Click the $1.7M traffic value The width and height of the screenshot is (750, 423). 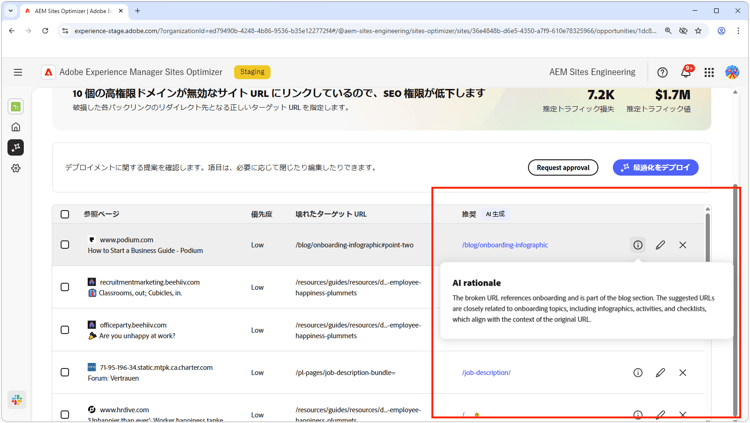(x=673, y=95)
